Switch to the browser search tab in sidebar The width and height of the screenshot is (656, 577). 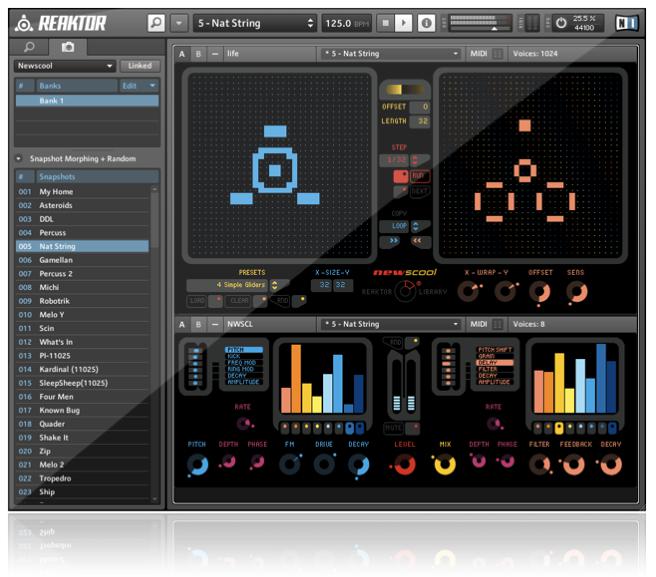point(30,47)
